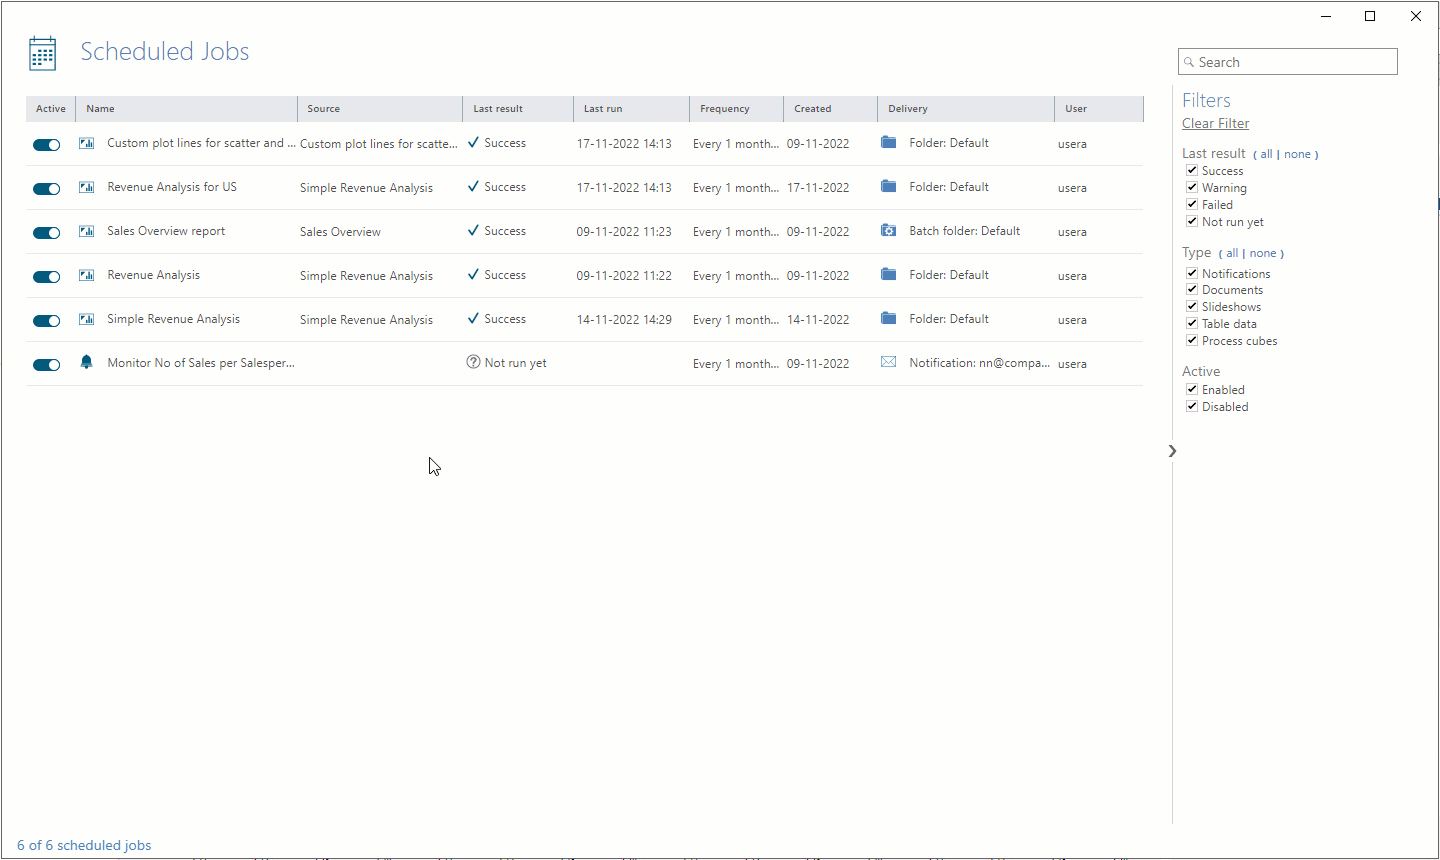Uncheck the Not run yet filter checkbox
The width and height of the screenshot is (1440, 860).
[1192, 221]
